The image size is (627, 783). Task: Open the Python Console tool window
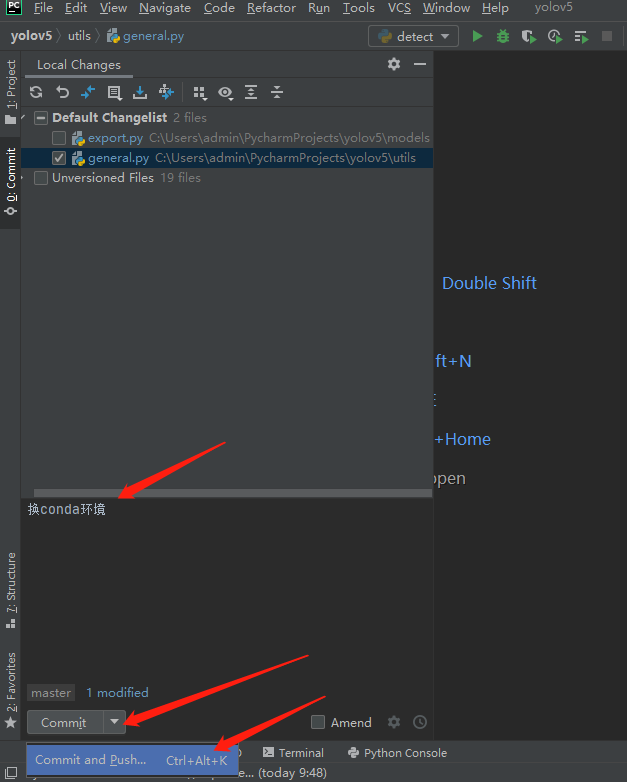397,753
